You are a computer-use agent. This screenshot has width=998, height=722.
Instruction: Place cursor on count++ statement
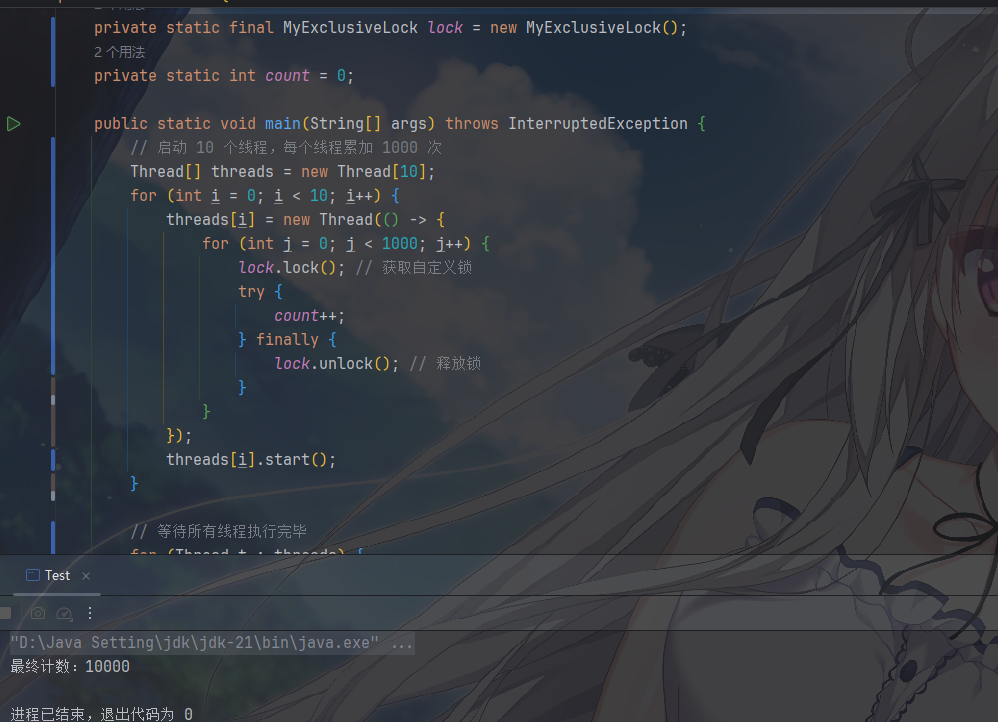point(309,316)
